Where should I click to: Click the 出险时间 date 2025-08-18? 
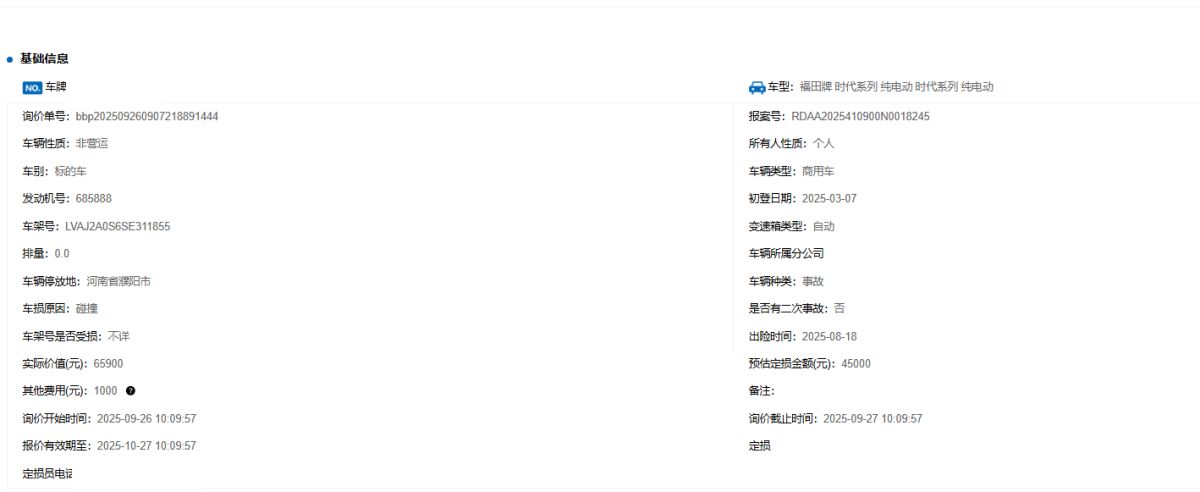tap(829, 336)
